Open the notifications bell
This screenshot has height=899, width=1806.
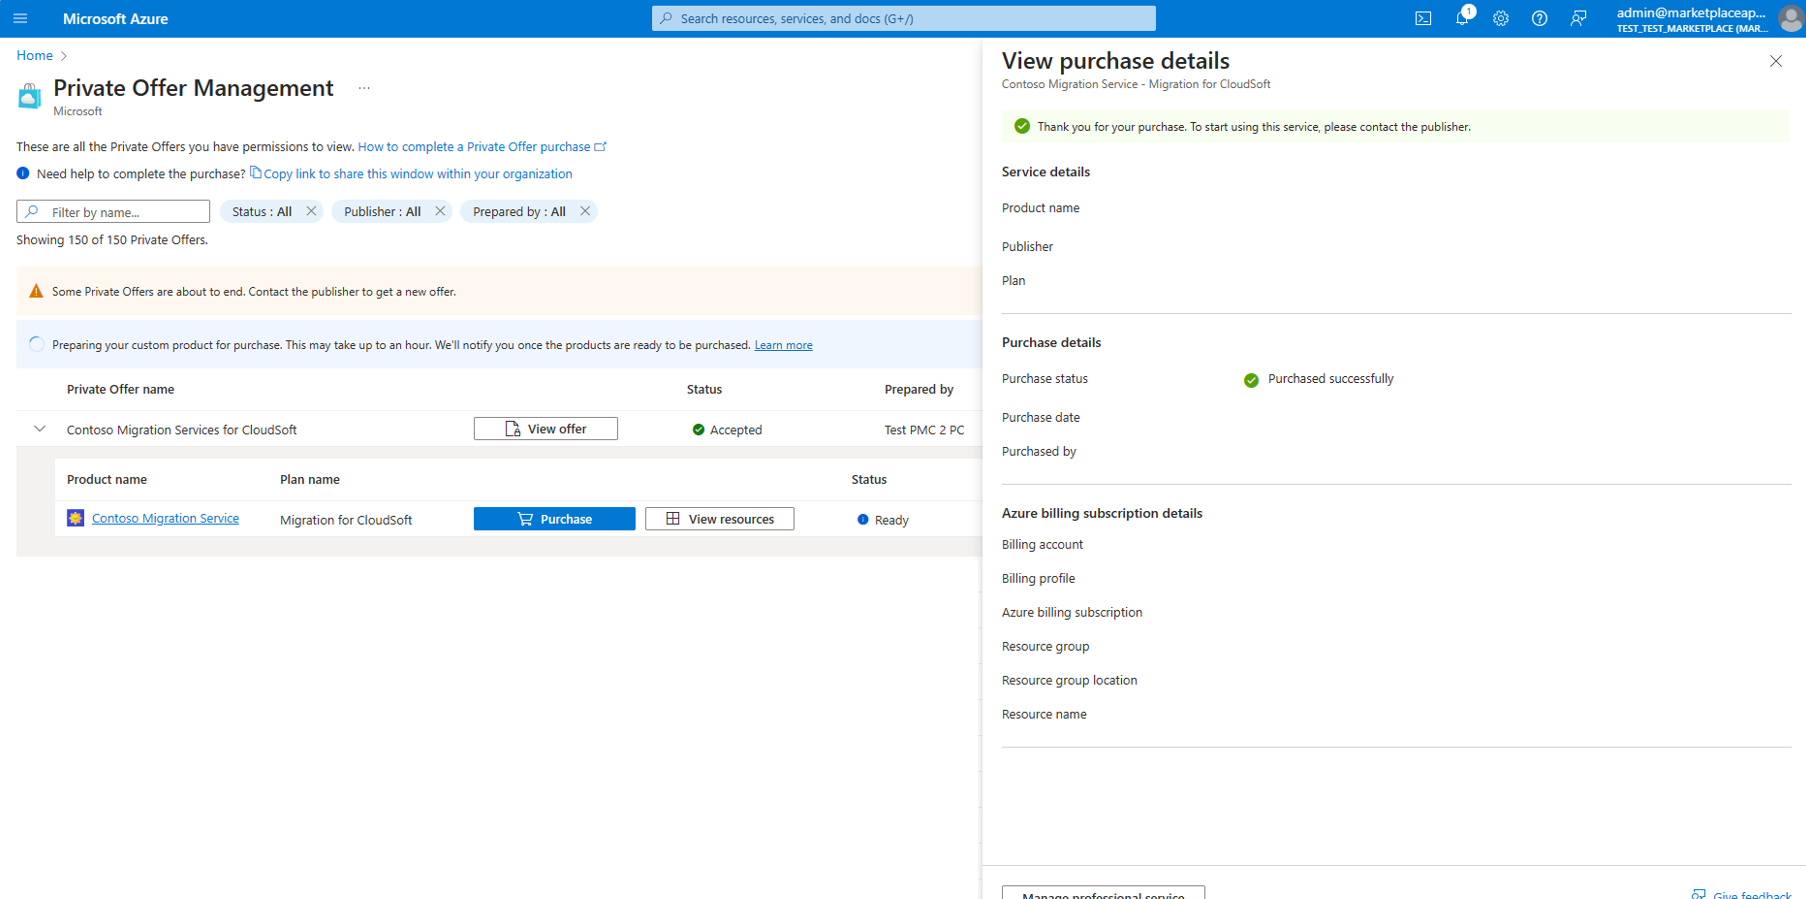(x=1462, y=18)
